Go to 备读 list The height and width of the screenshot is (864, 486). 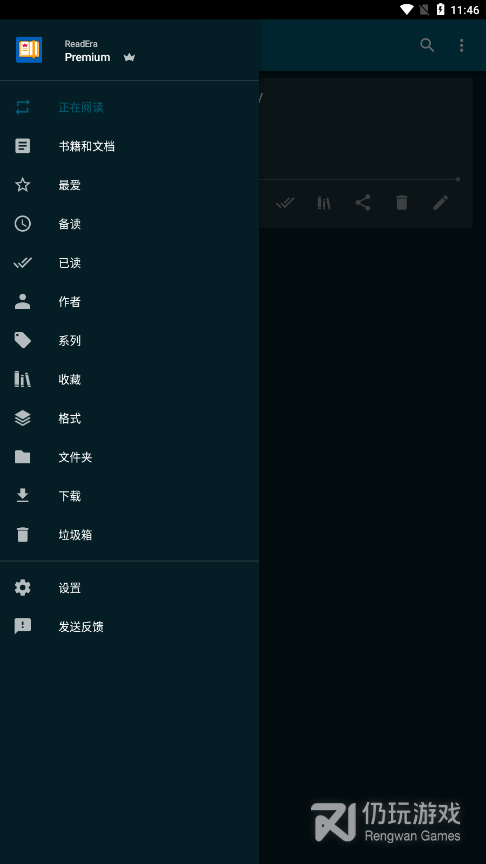[129, 224]
